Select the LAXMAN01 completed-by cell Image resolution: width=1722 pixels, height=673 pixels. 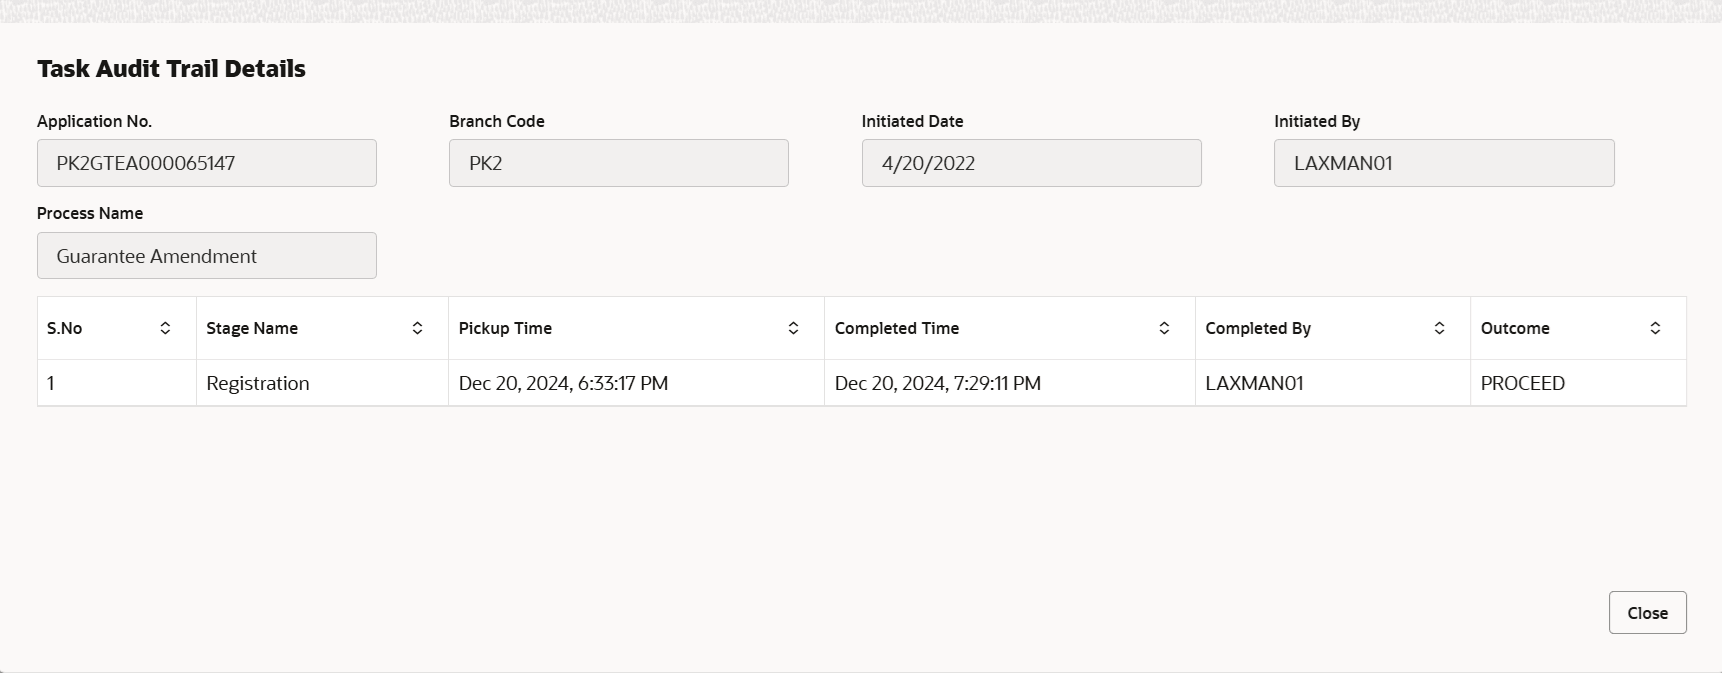pos(1254,383)
